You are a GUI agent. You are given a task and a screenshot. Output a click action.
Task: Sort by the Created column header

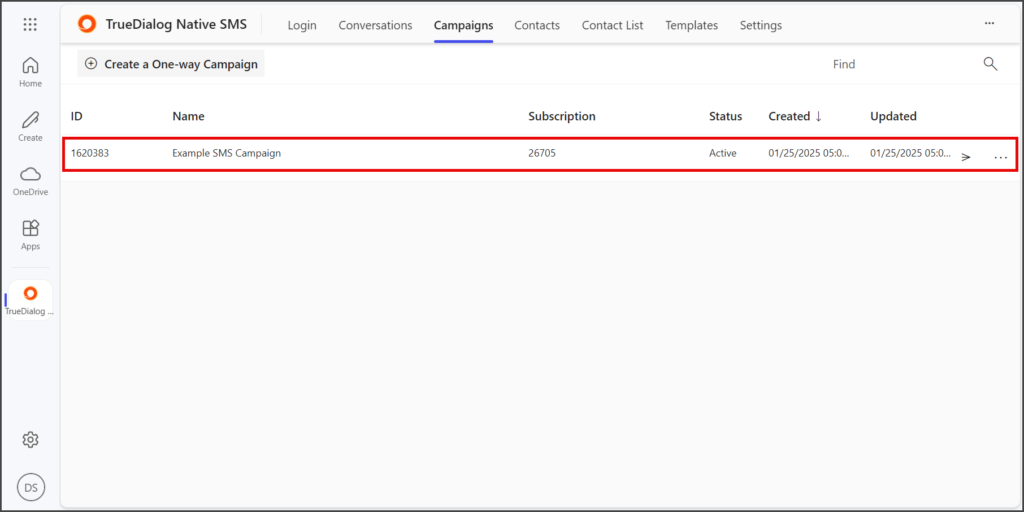[795, 116]
